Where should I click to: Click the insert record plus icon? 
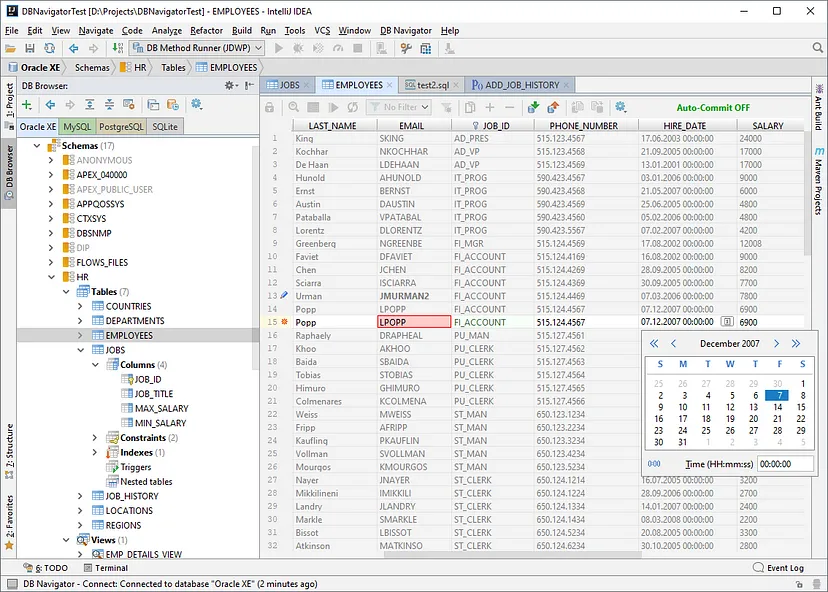(490, 107)
